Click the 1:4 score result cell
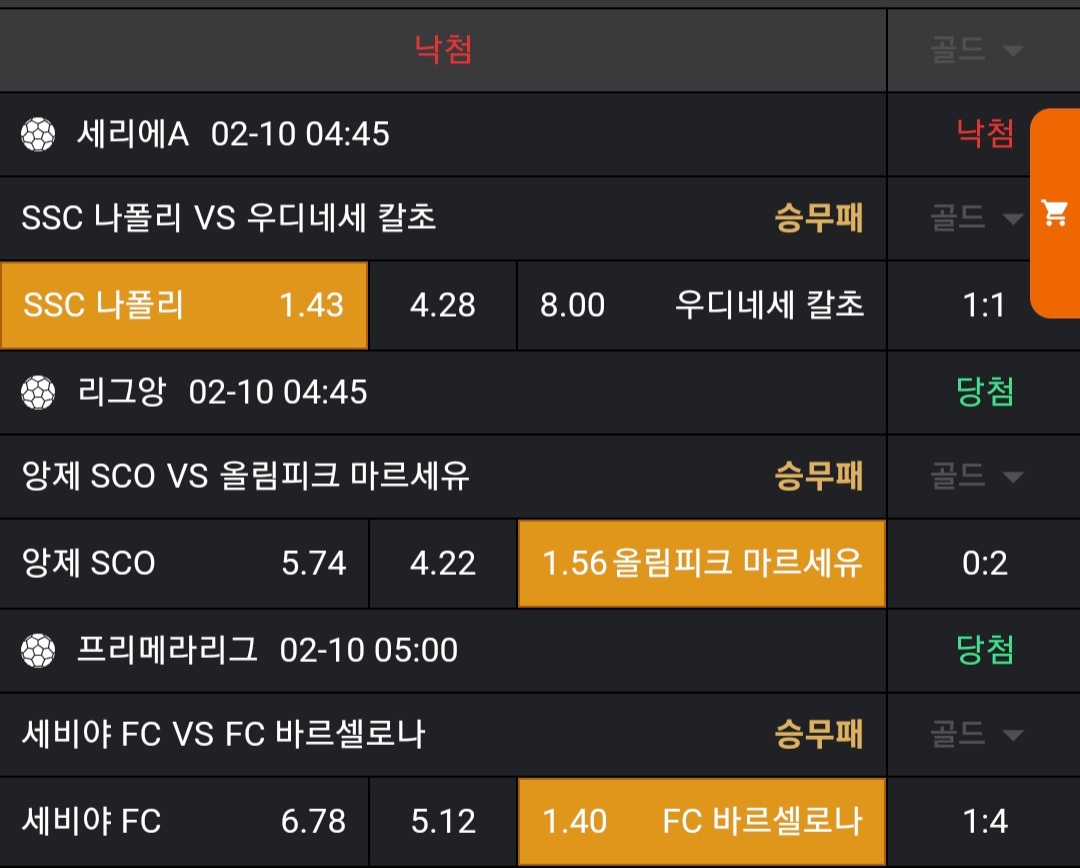 [x=984, y=822]
